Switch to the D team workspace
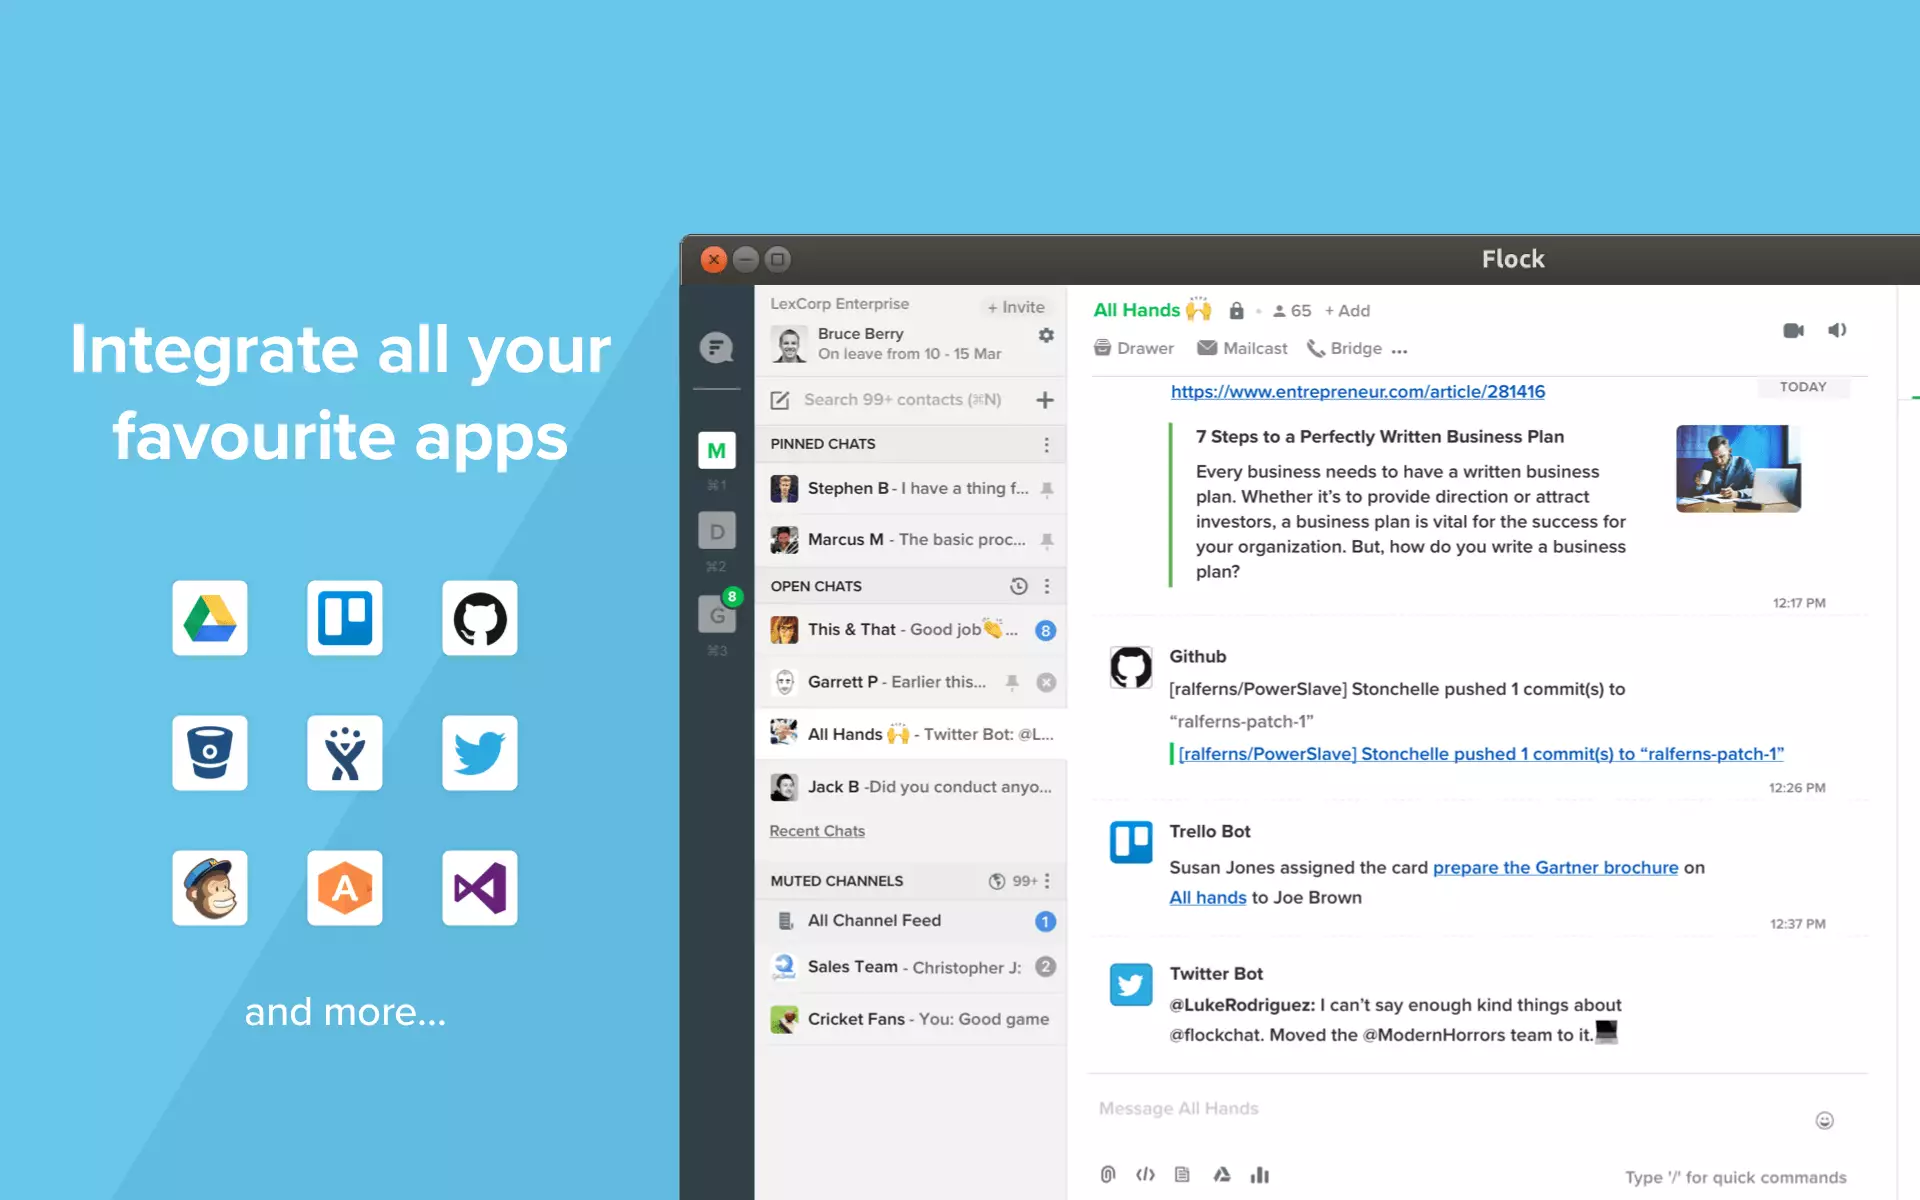The width and height of the screenshot is (1920, 1200). (717, 531)
